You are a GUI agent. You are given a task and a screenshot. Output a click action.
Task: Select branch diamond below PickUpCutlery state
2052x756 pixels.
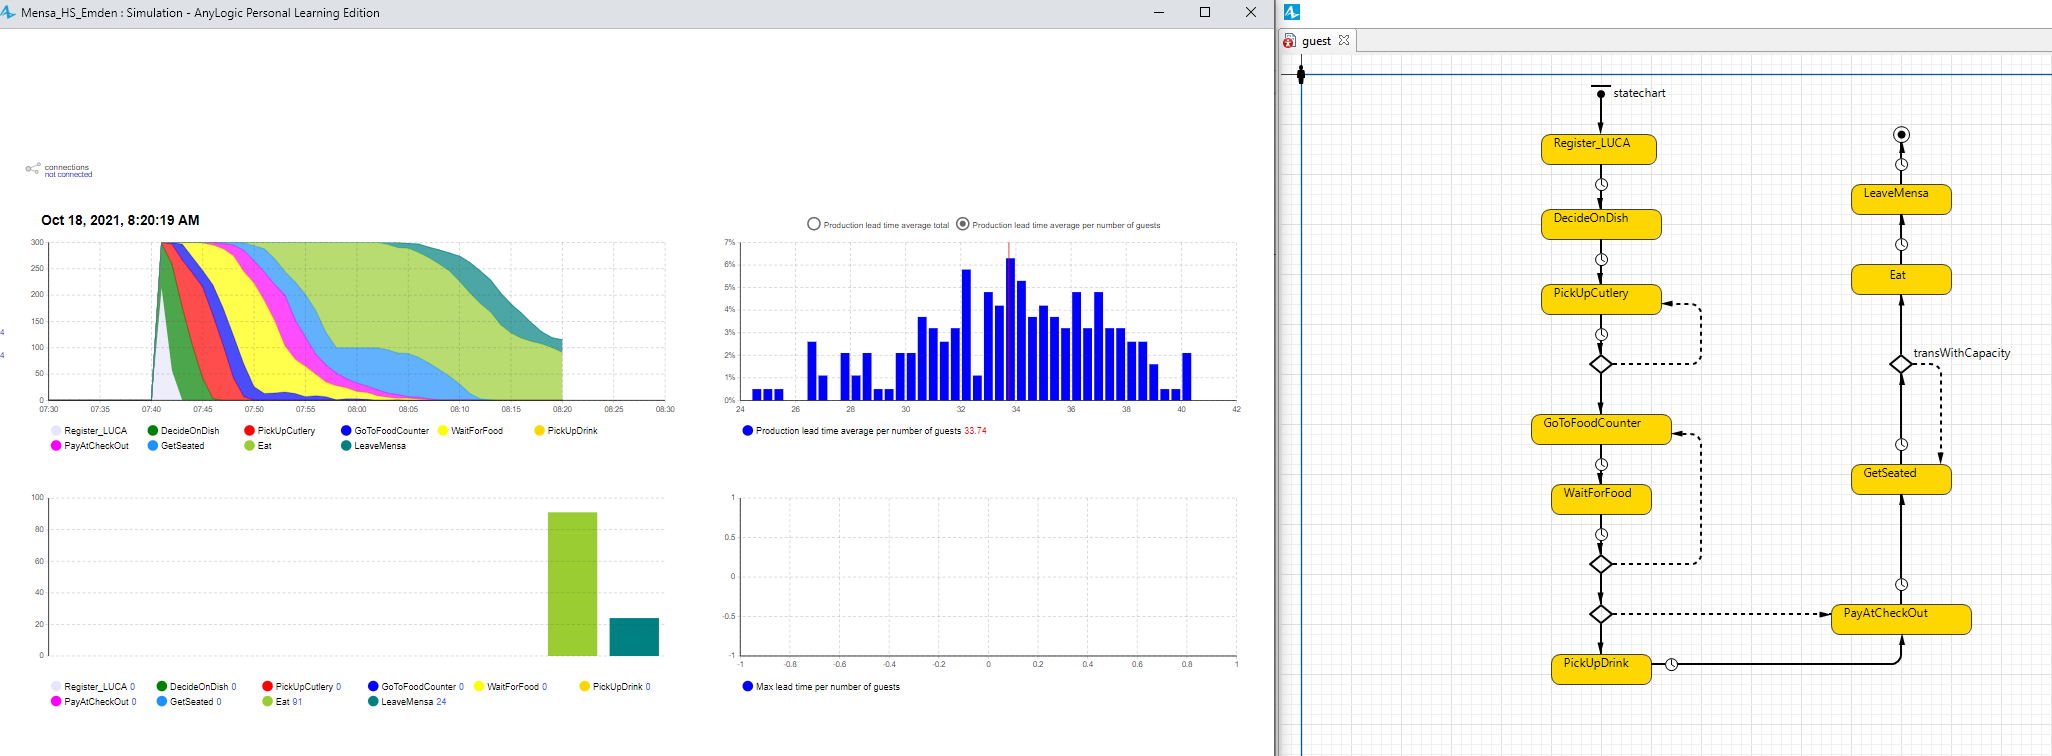1601,364
